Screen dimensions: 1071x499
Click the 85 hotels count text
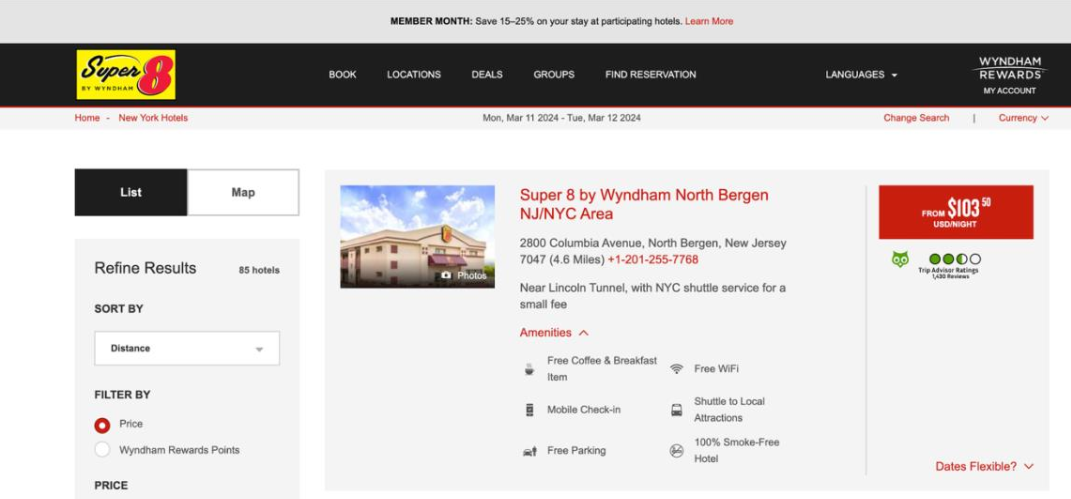tap(259, 270)
